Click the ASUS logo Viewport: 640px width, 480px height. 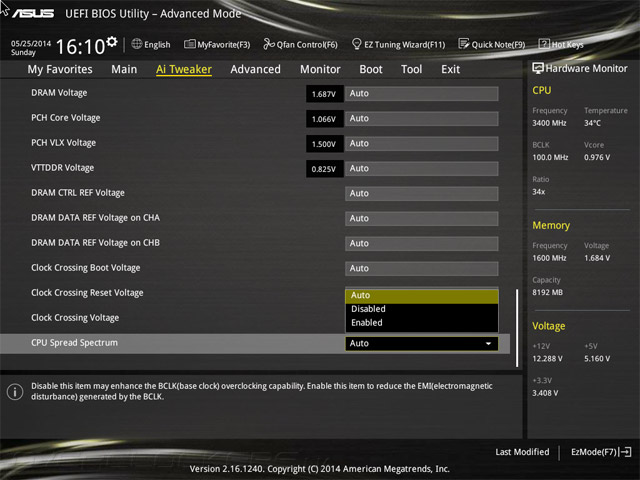33,13
